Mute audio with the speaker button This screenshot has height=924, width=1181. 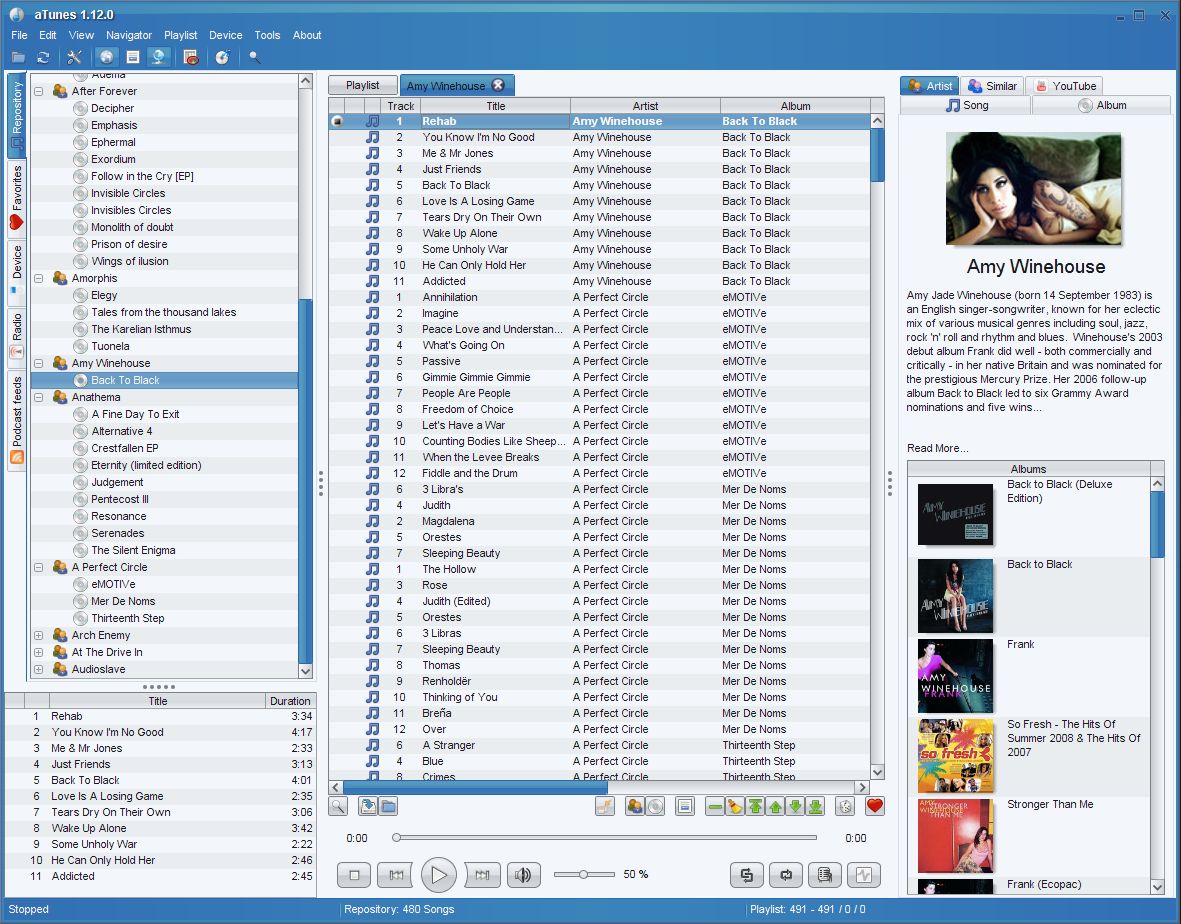[x=523, y=874]
